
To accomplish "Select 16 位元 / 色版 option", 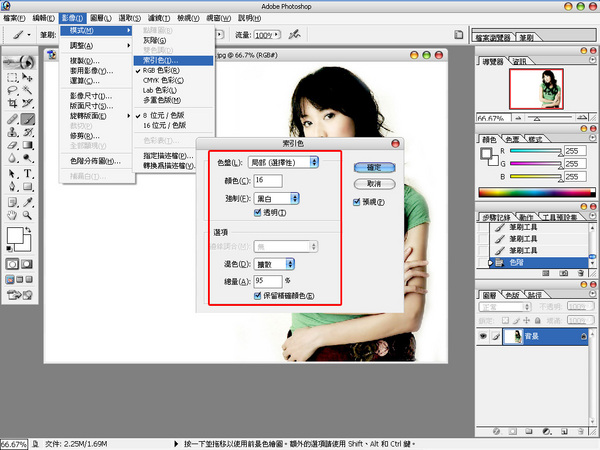I will click(165, 125).
